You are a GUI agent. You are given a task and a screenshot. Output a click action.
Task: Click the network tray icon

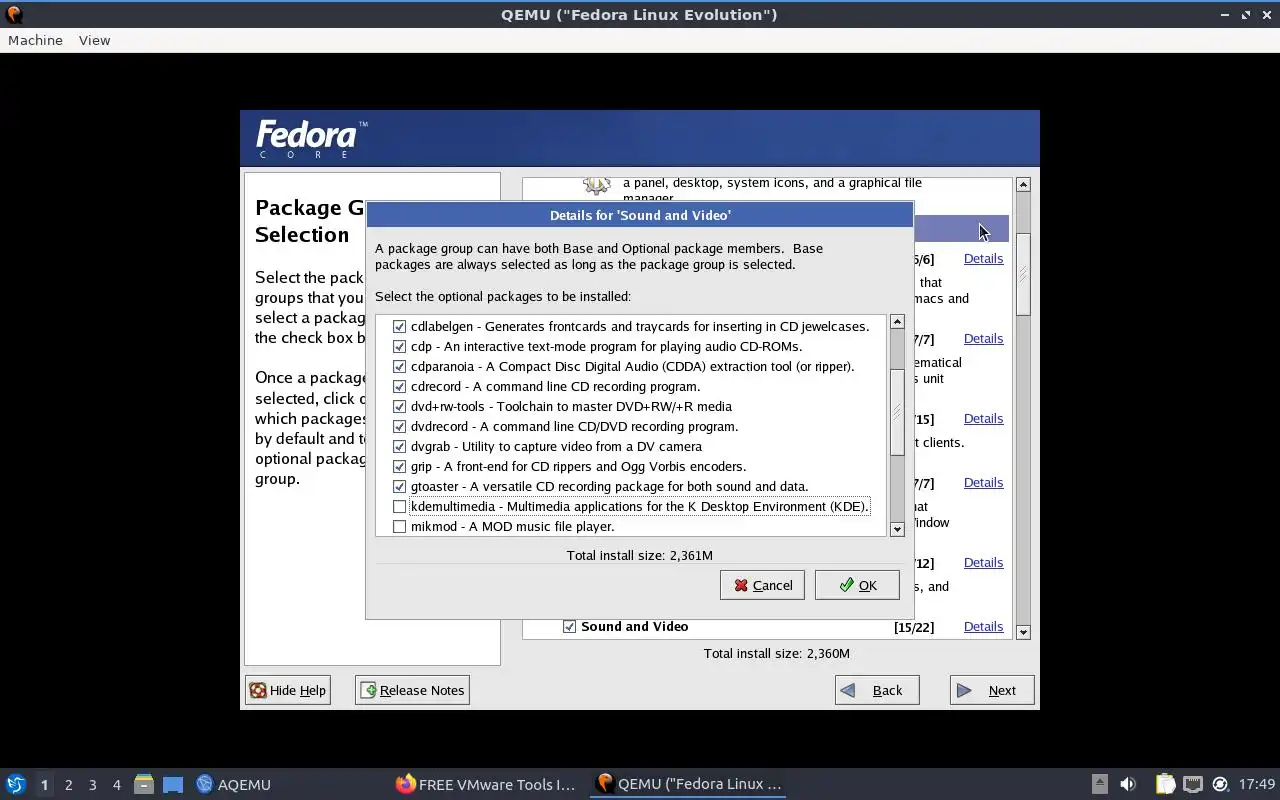pos(1192,784)
